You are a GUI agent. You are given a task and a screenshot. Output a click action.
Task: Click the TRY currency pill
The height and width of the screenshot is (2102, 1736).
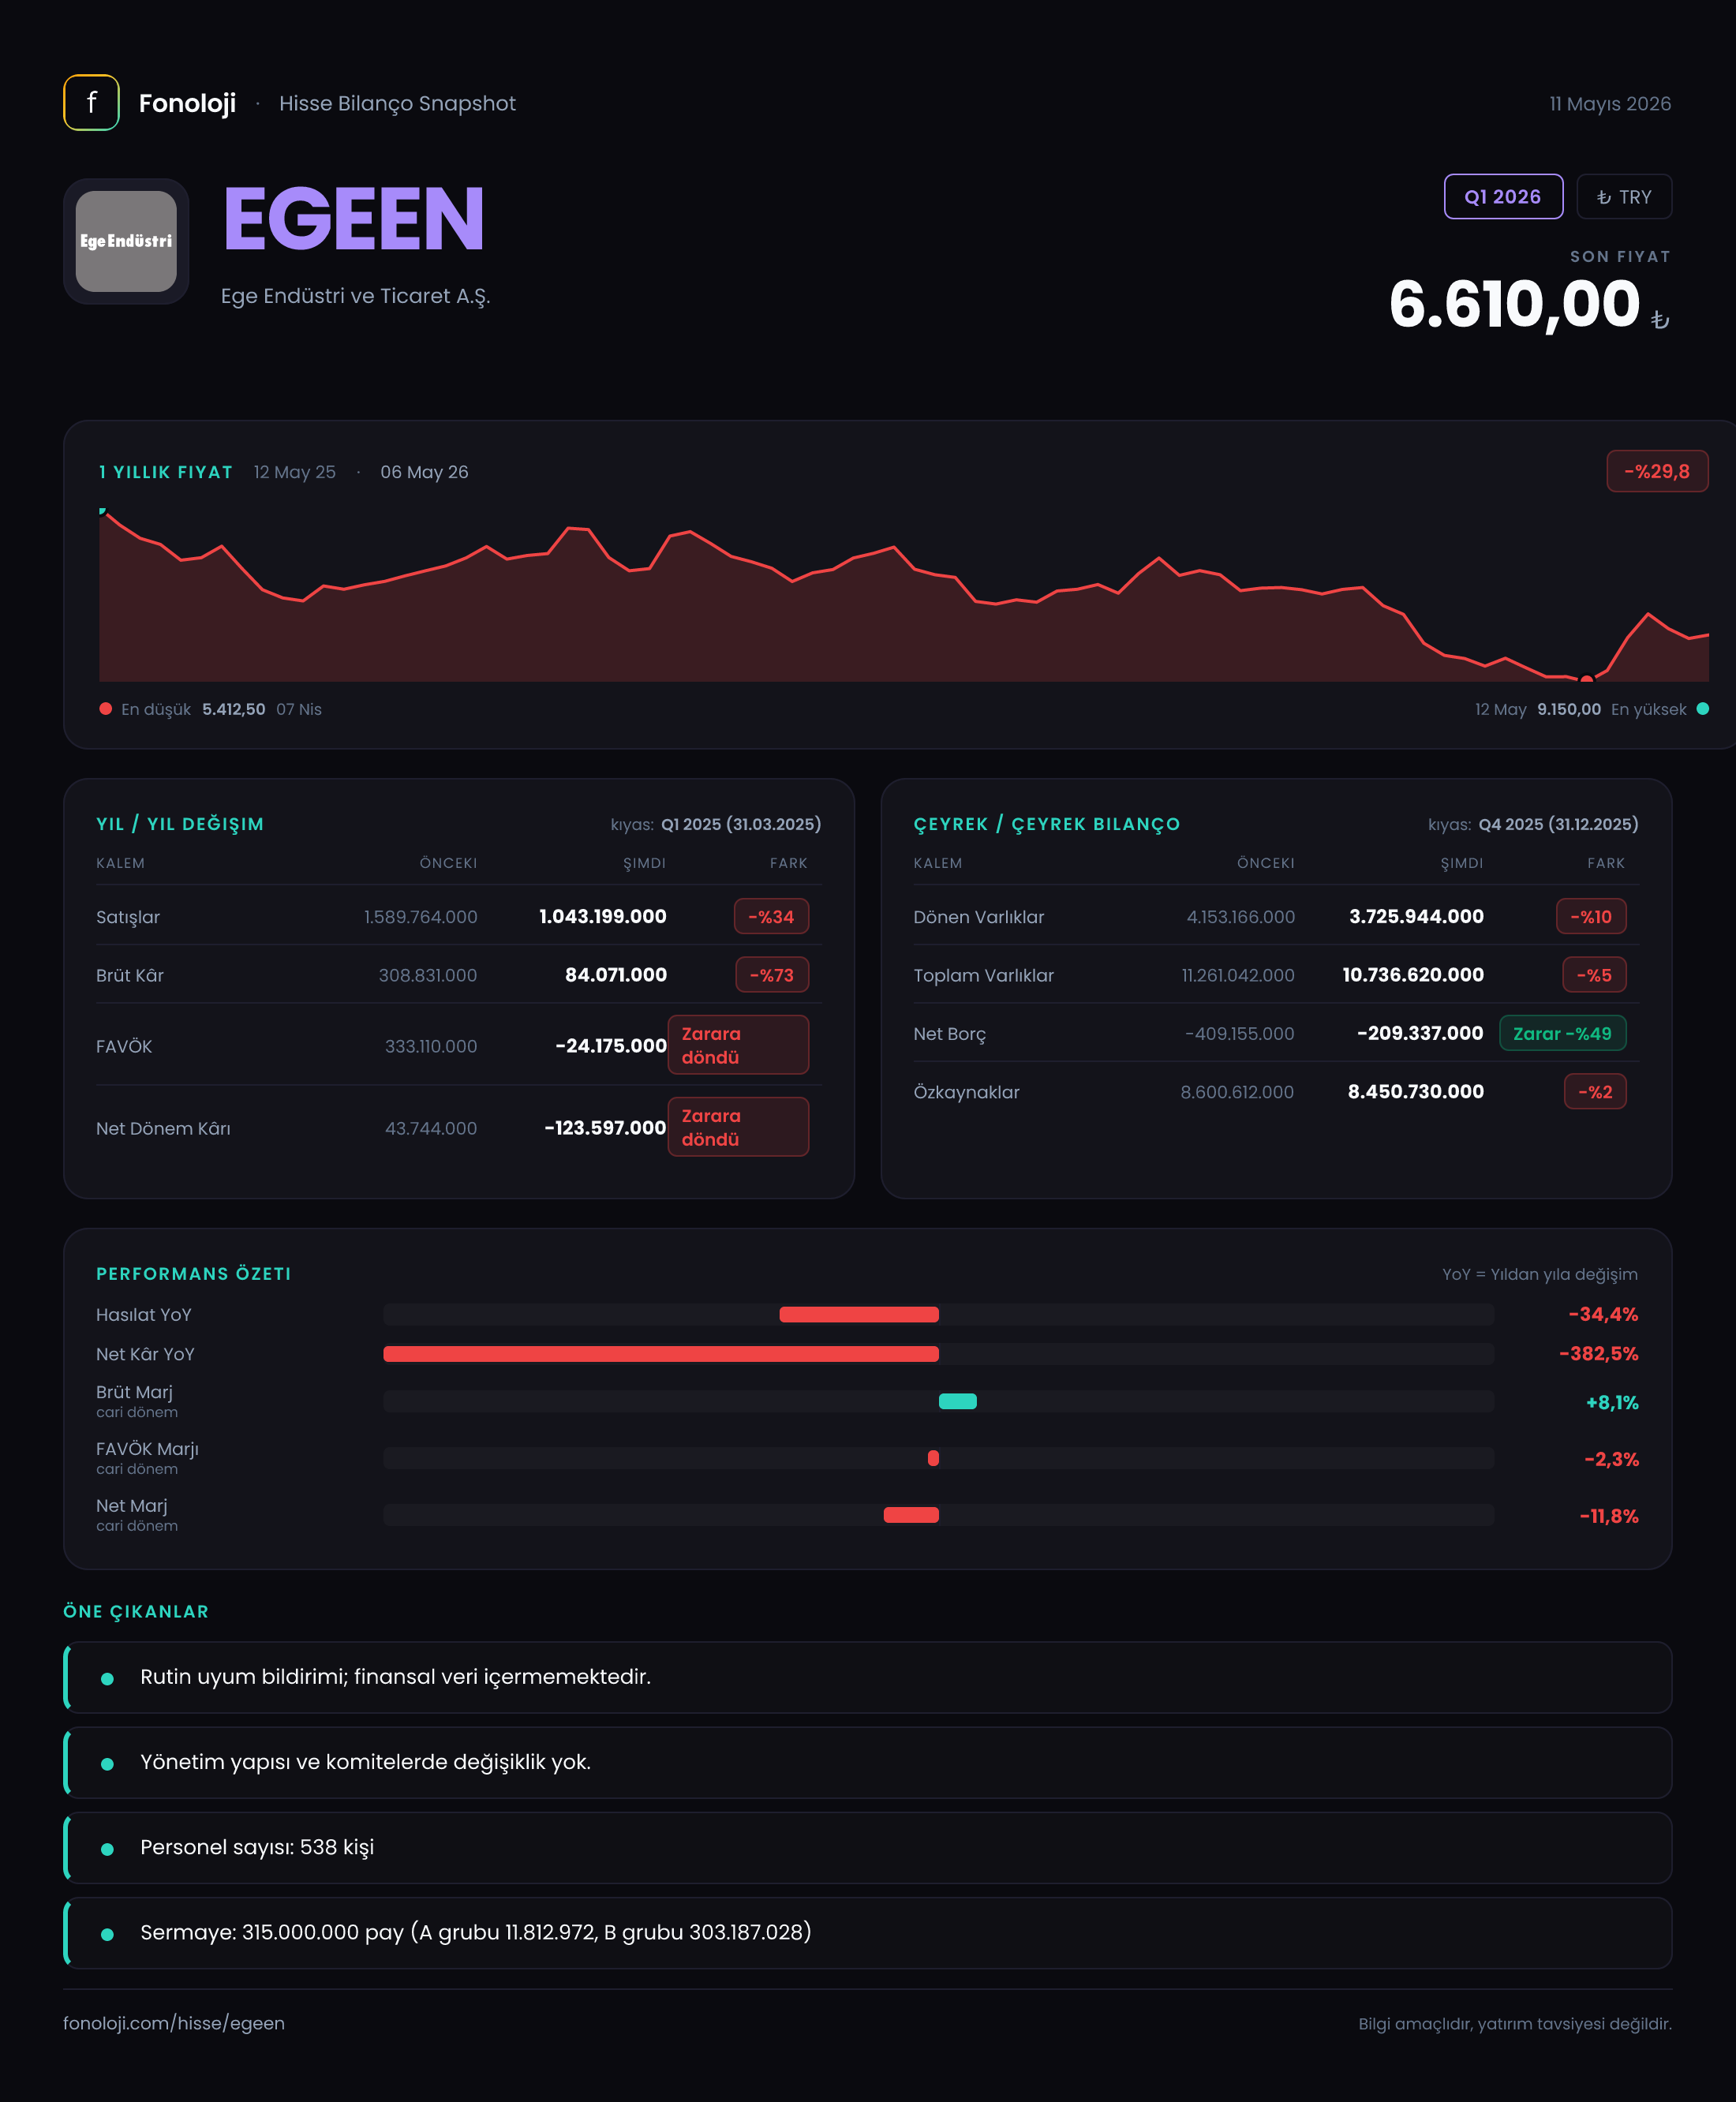click(1624, 197)
